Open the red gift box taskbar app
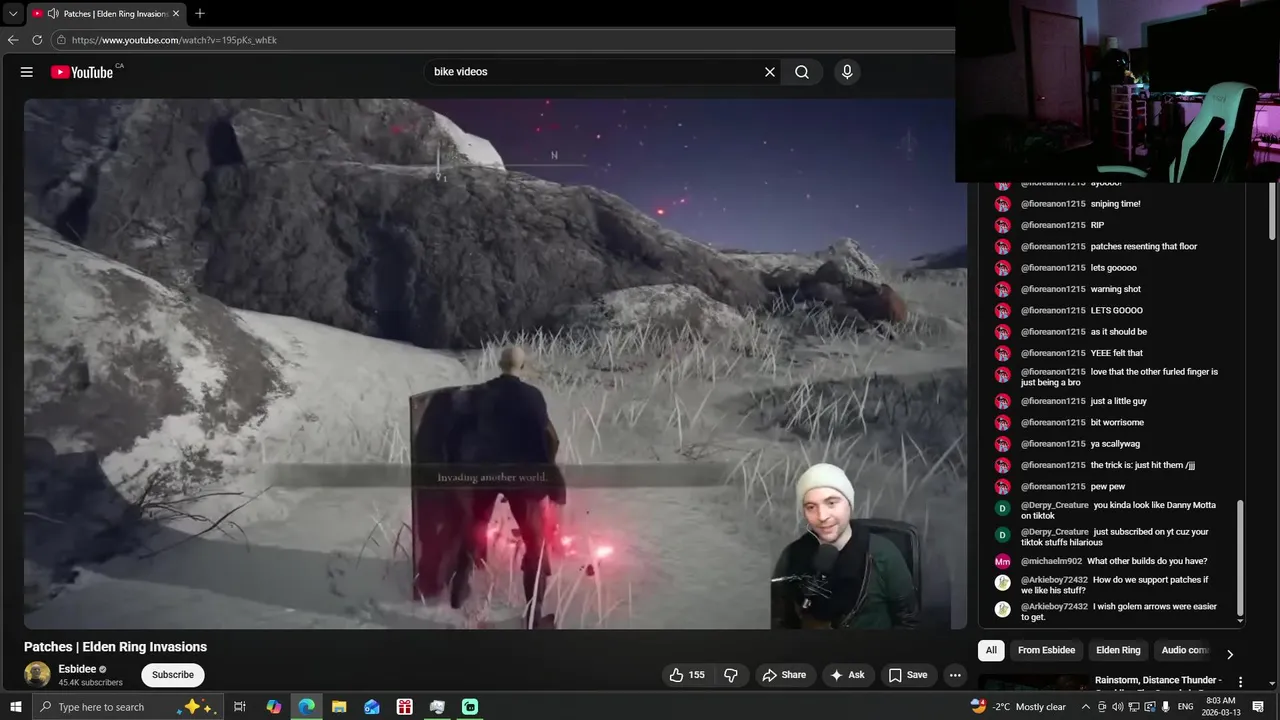This screenshot has width=1280, height=720. (404, 707)
